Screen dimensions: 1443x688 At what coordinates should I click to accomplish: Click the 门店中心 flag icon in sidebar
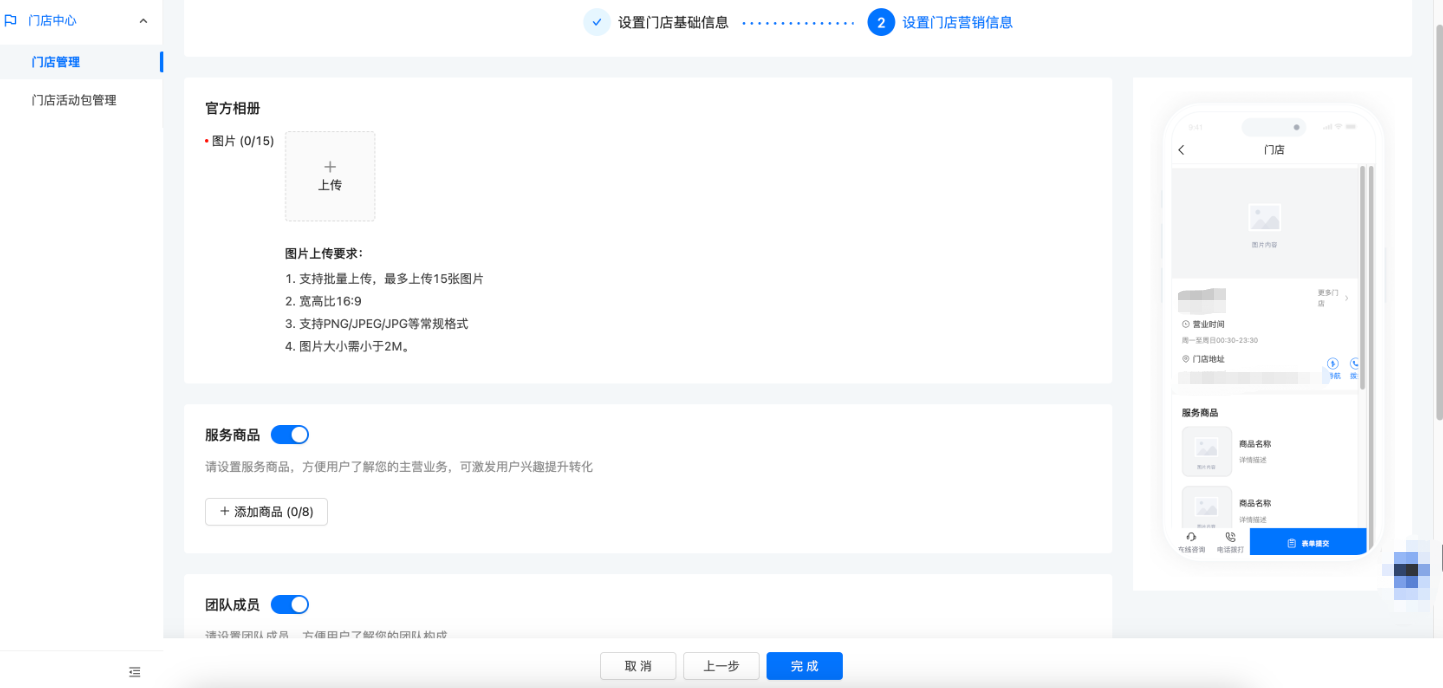(13, 19)
